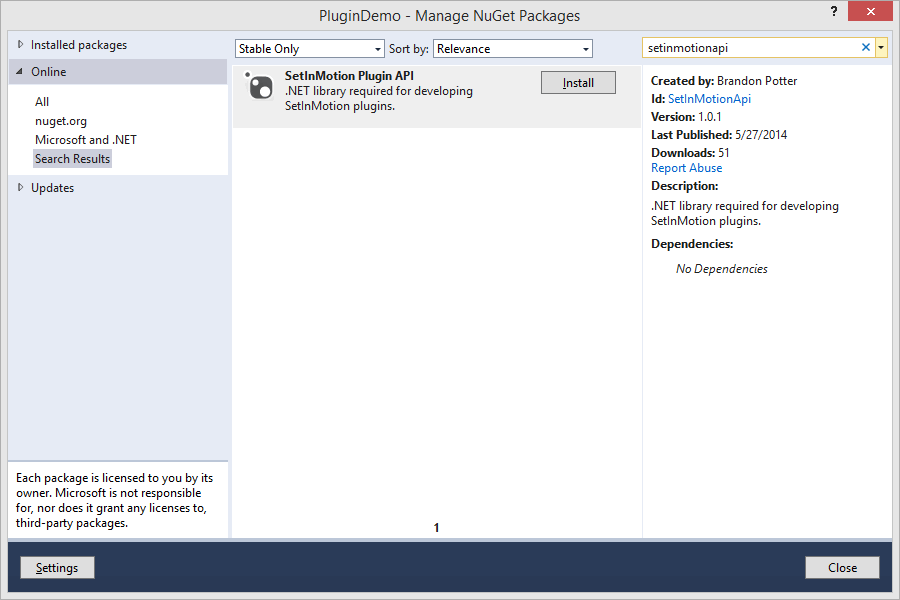
Task: Click the SetInMotion package icon
Action: [259, 86]
